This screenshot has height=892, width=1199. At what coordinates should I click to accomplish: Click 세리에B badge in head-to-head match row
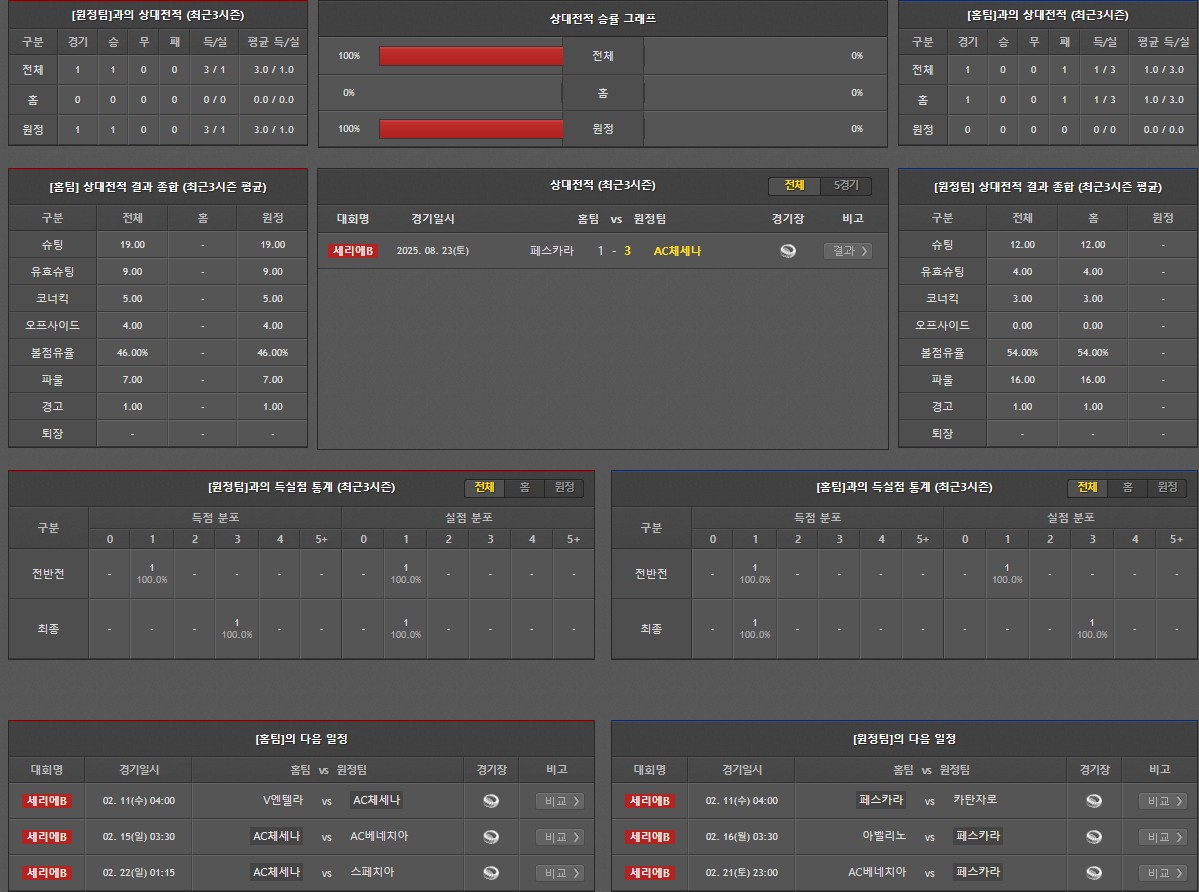pos(352,251)
